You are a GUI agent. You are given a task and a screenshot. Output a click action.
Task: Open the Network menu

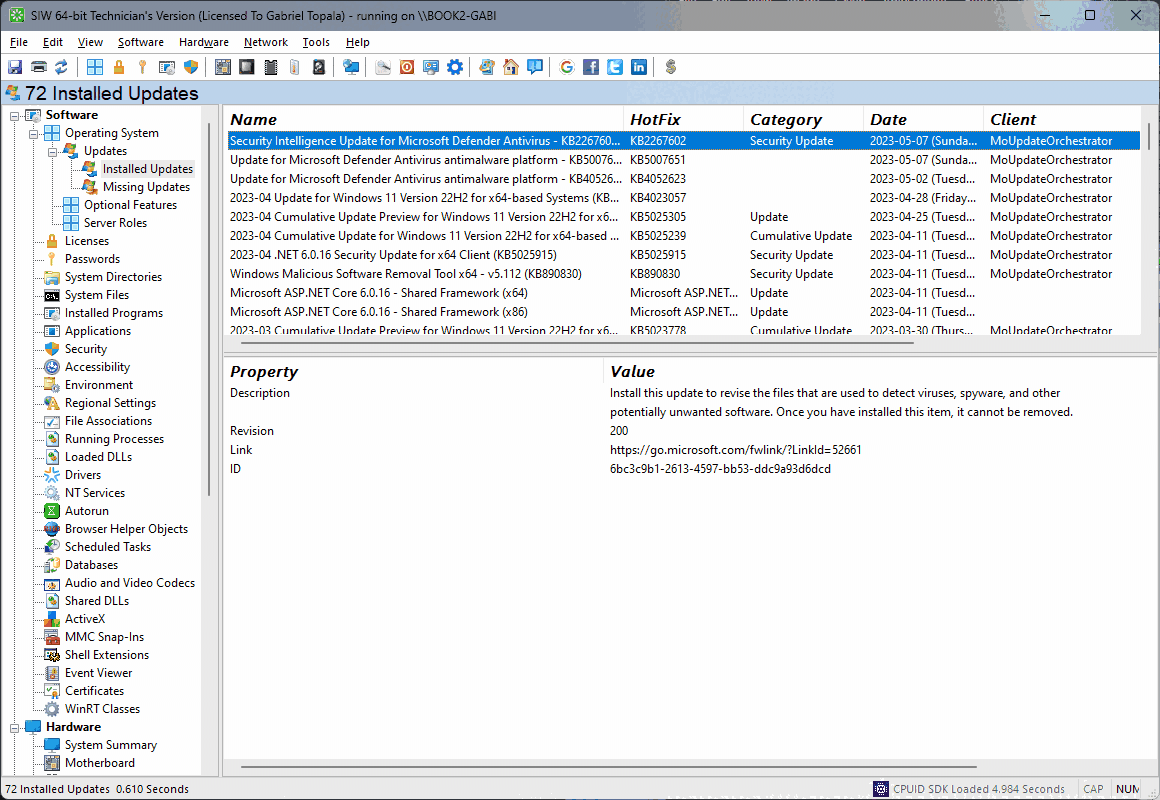(x=265, y=42)
